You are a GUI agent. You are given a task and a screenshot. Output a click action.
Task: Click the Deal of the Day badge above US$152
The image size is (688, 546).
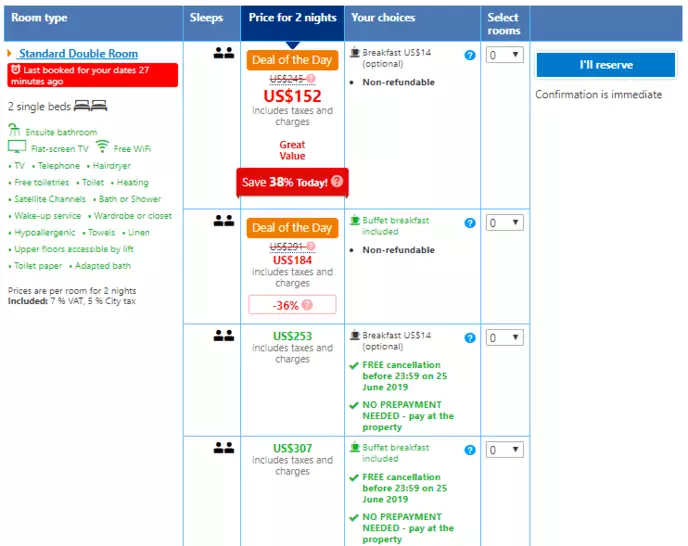pos(292,60)
